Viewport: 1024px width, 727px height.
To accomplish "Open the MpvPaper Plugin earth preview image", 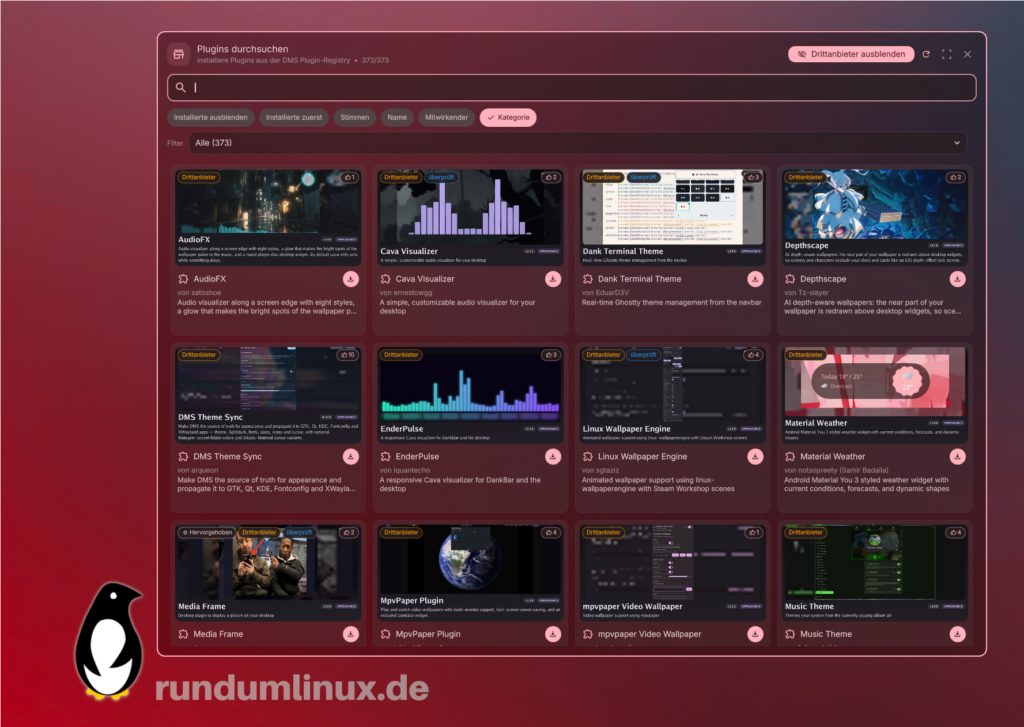I will (470, 573).
